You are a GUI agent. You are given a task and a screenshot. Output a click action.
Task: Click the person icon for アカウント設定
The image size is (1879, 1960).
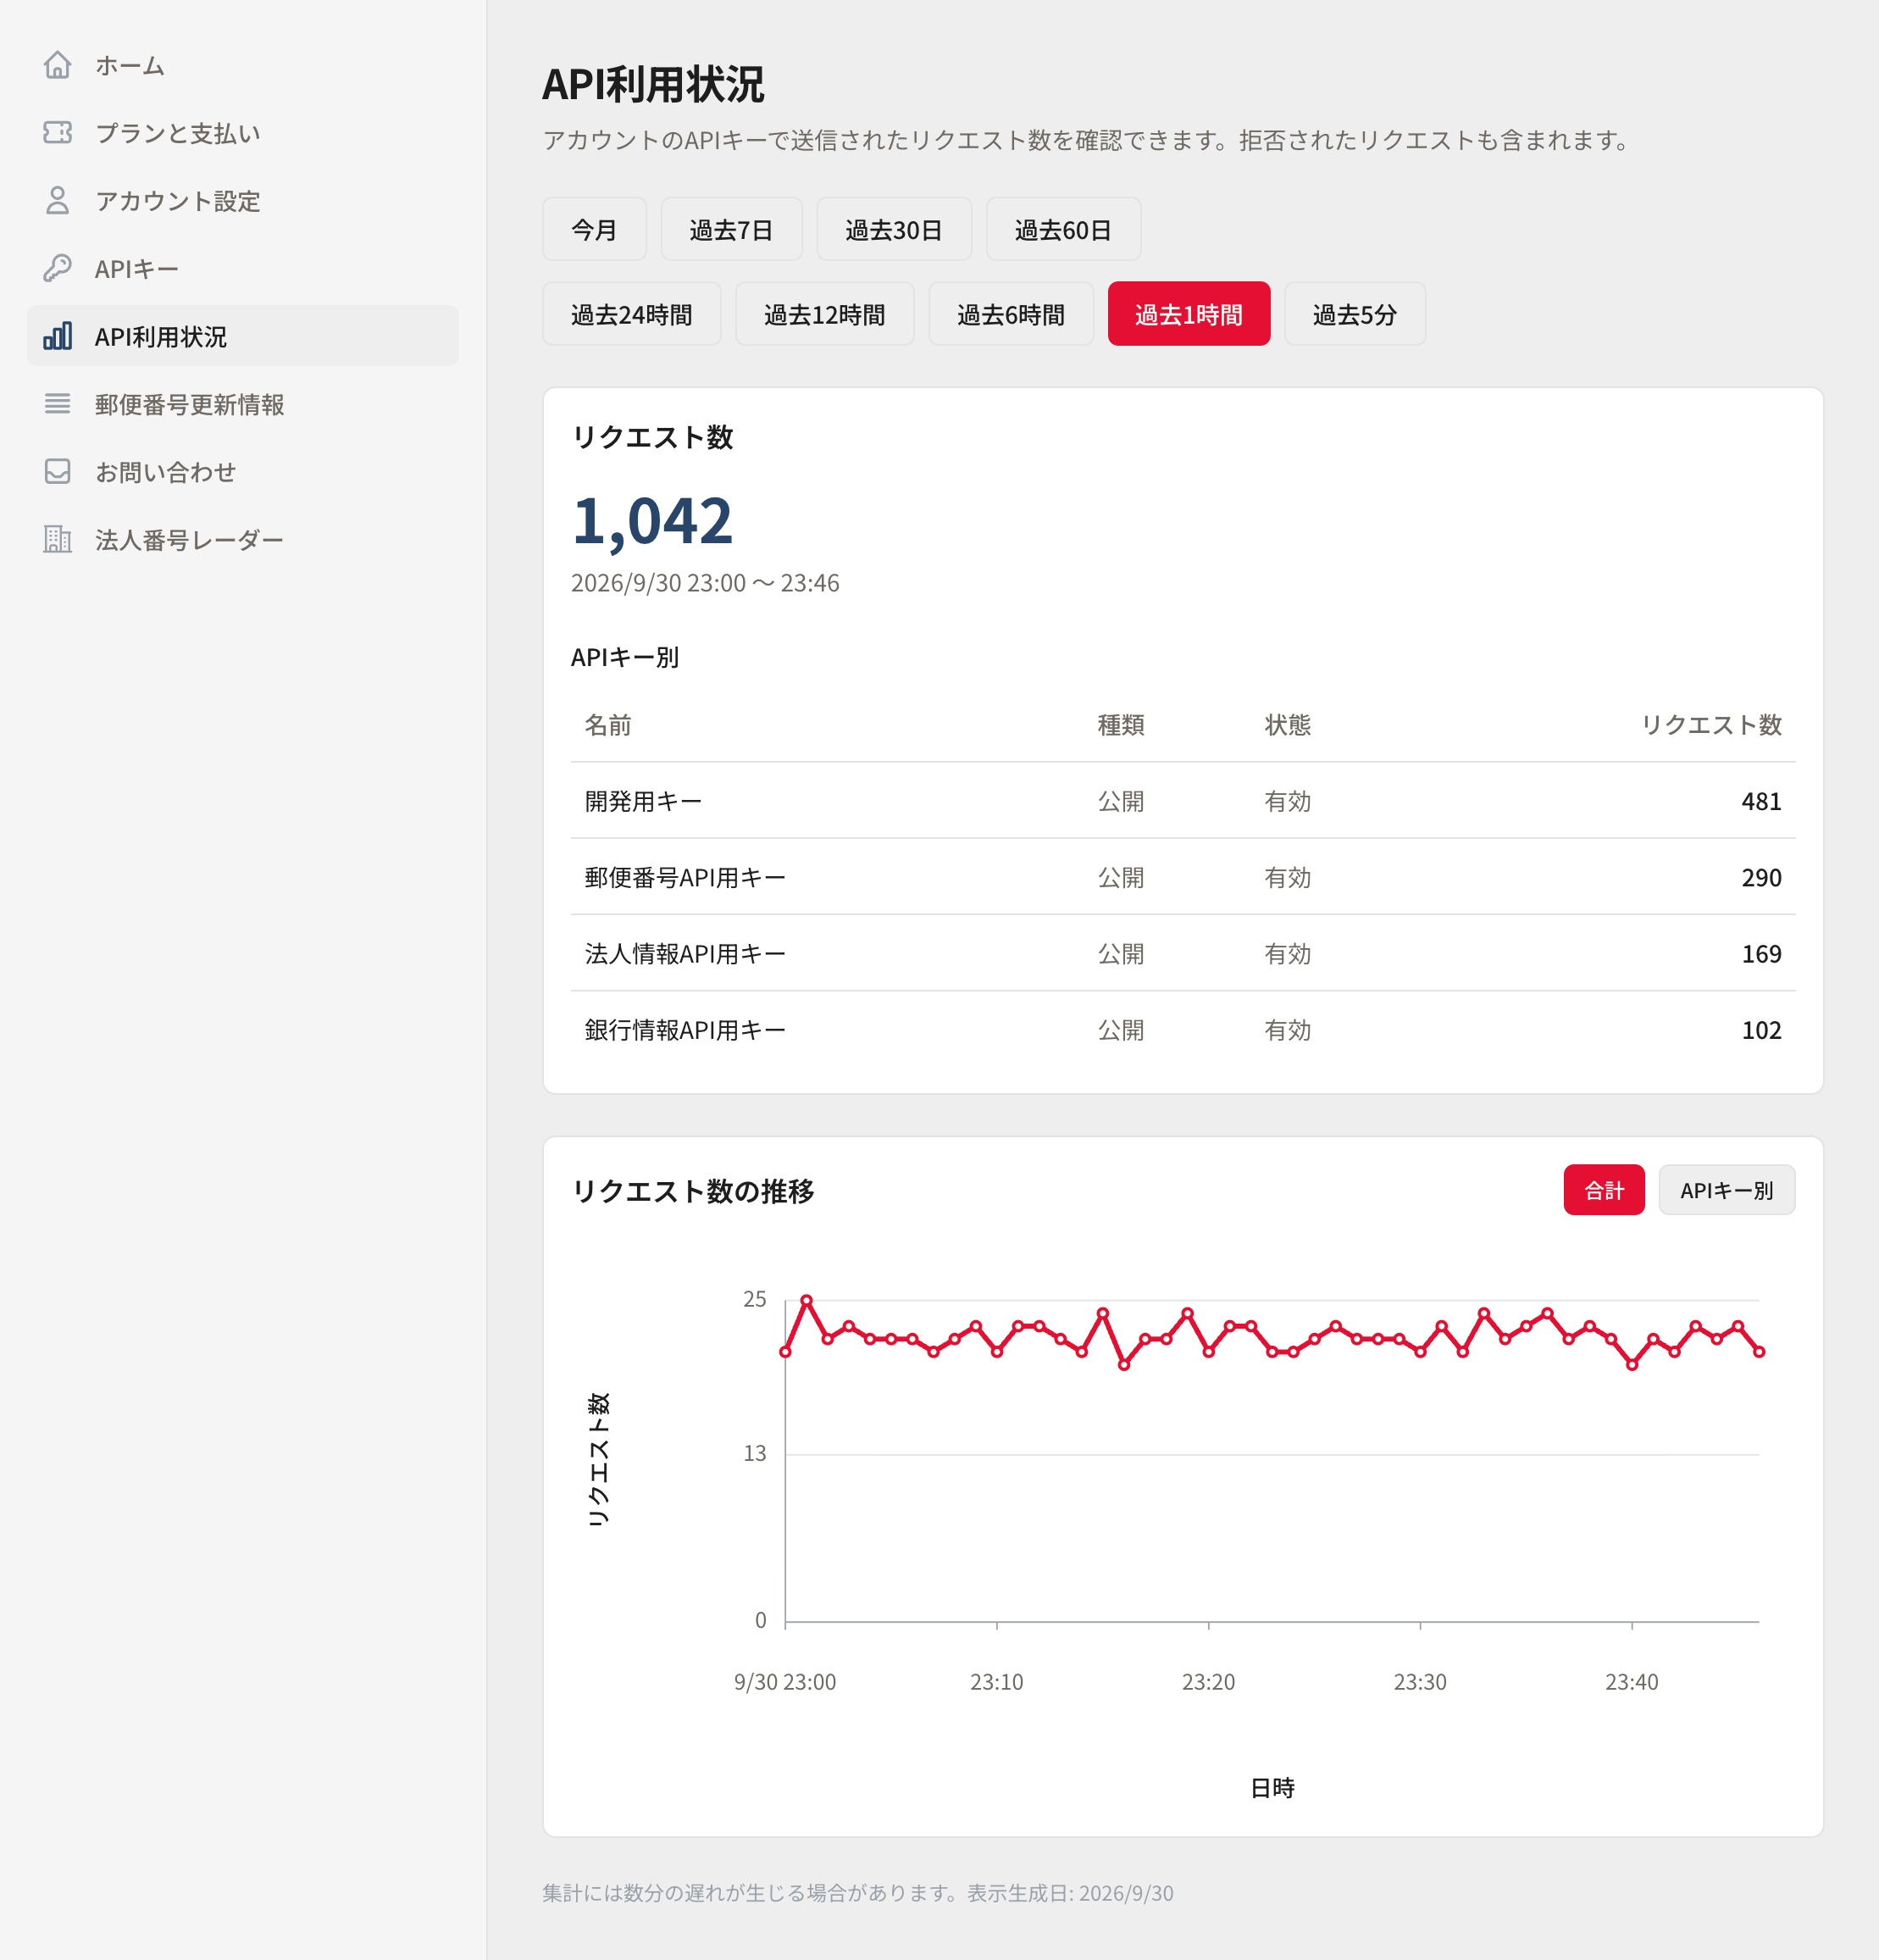pos(58,201)
